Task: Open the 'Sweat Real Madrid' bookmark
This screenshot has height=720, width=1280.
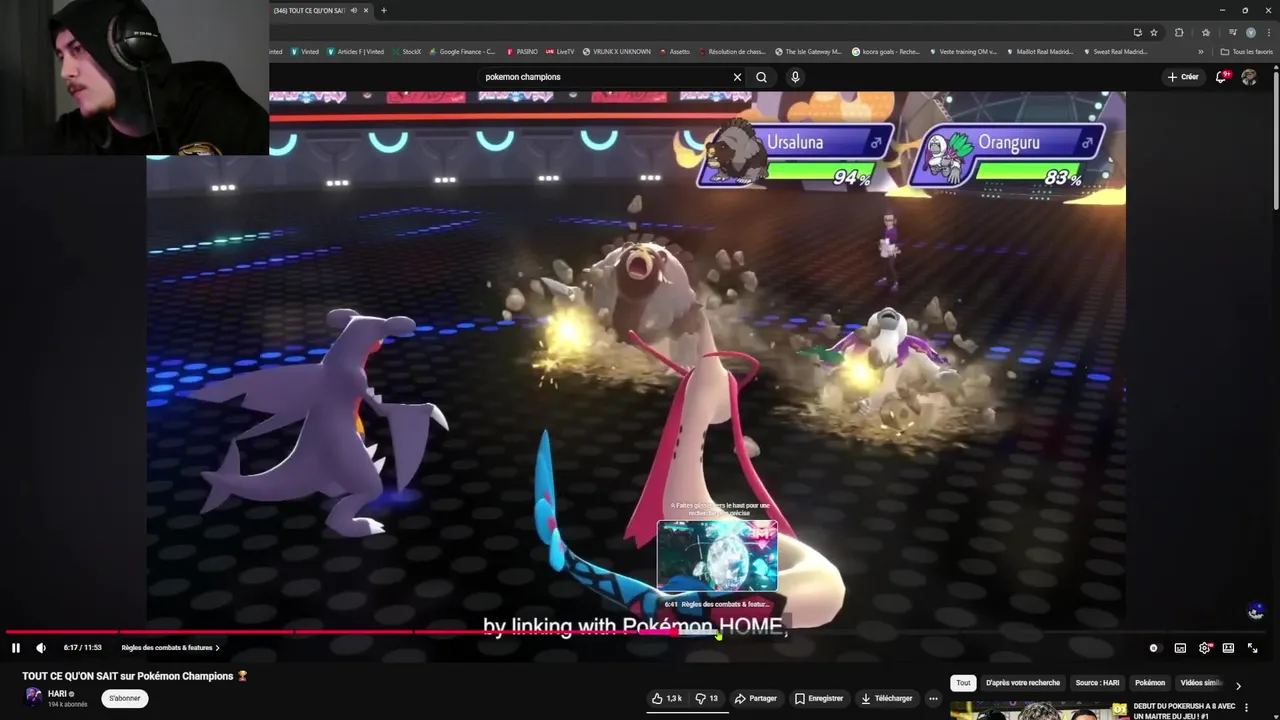Action: tap(1116, 52)
